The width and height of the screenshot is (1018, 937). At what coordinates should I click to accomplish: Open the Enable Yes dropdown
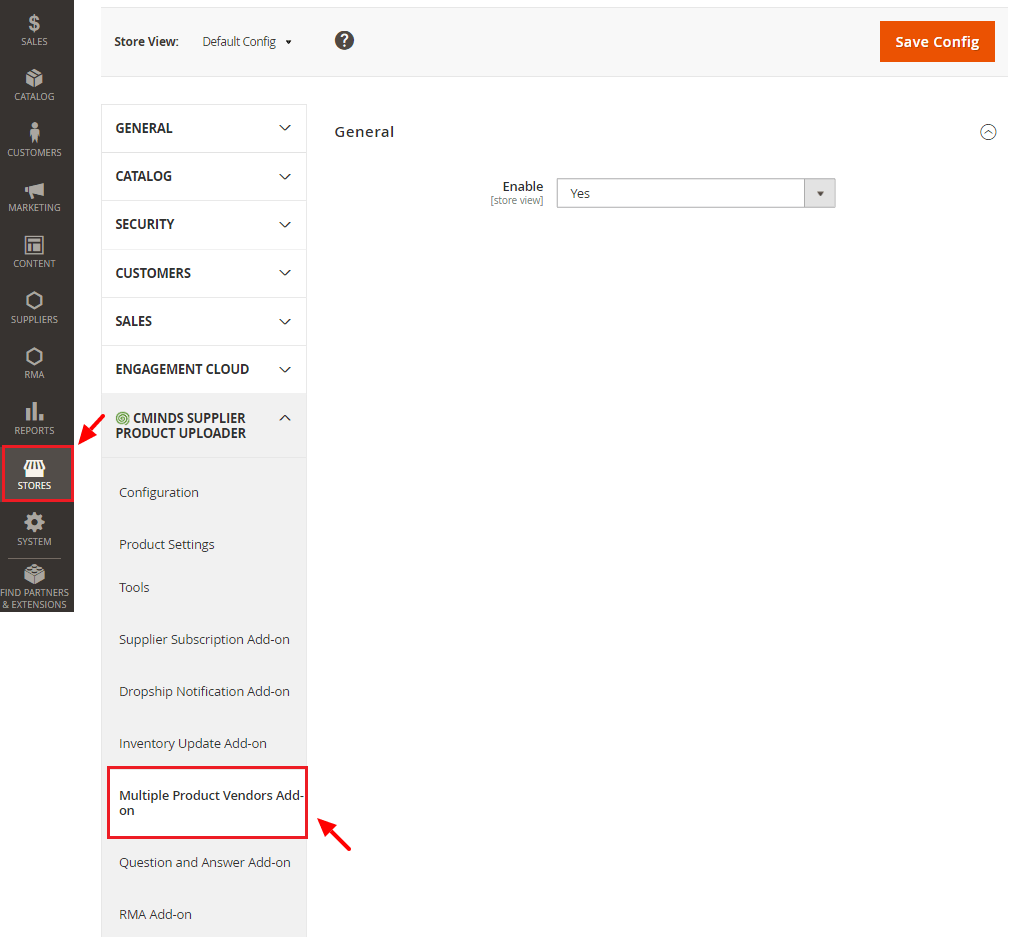point(695,193)
